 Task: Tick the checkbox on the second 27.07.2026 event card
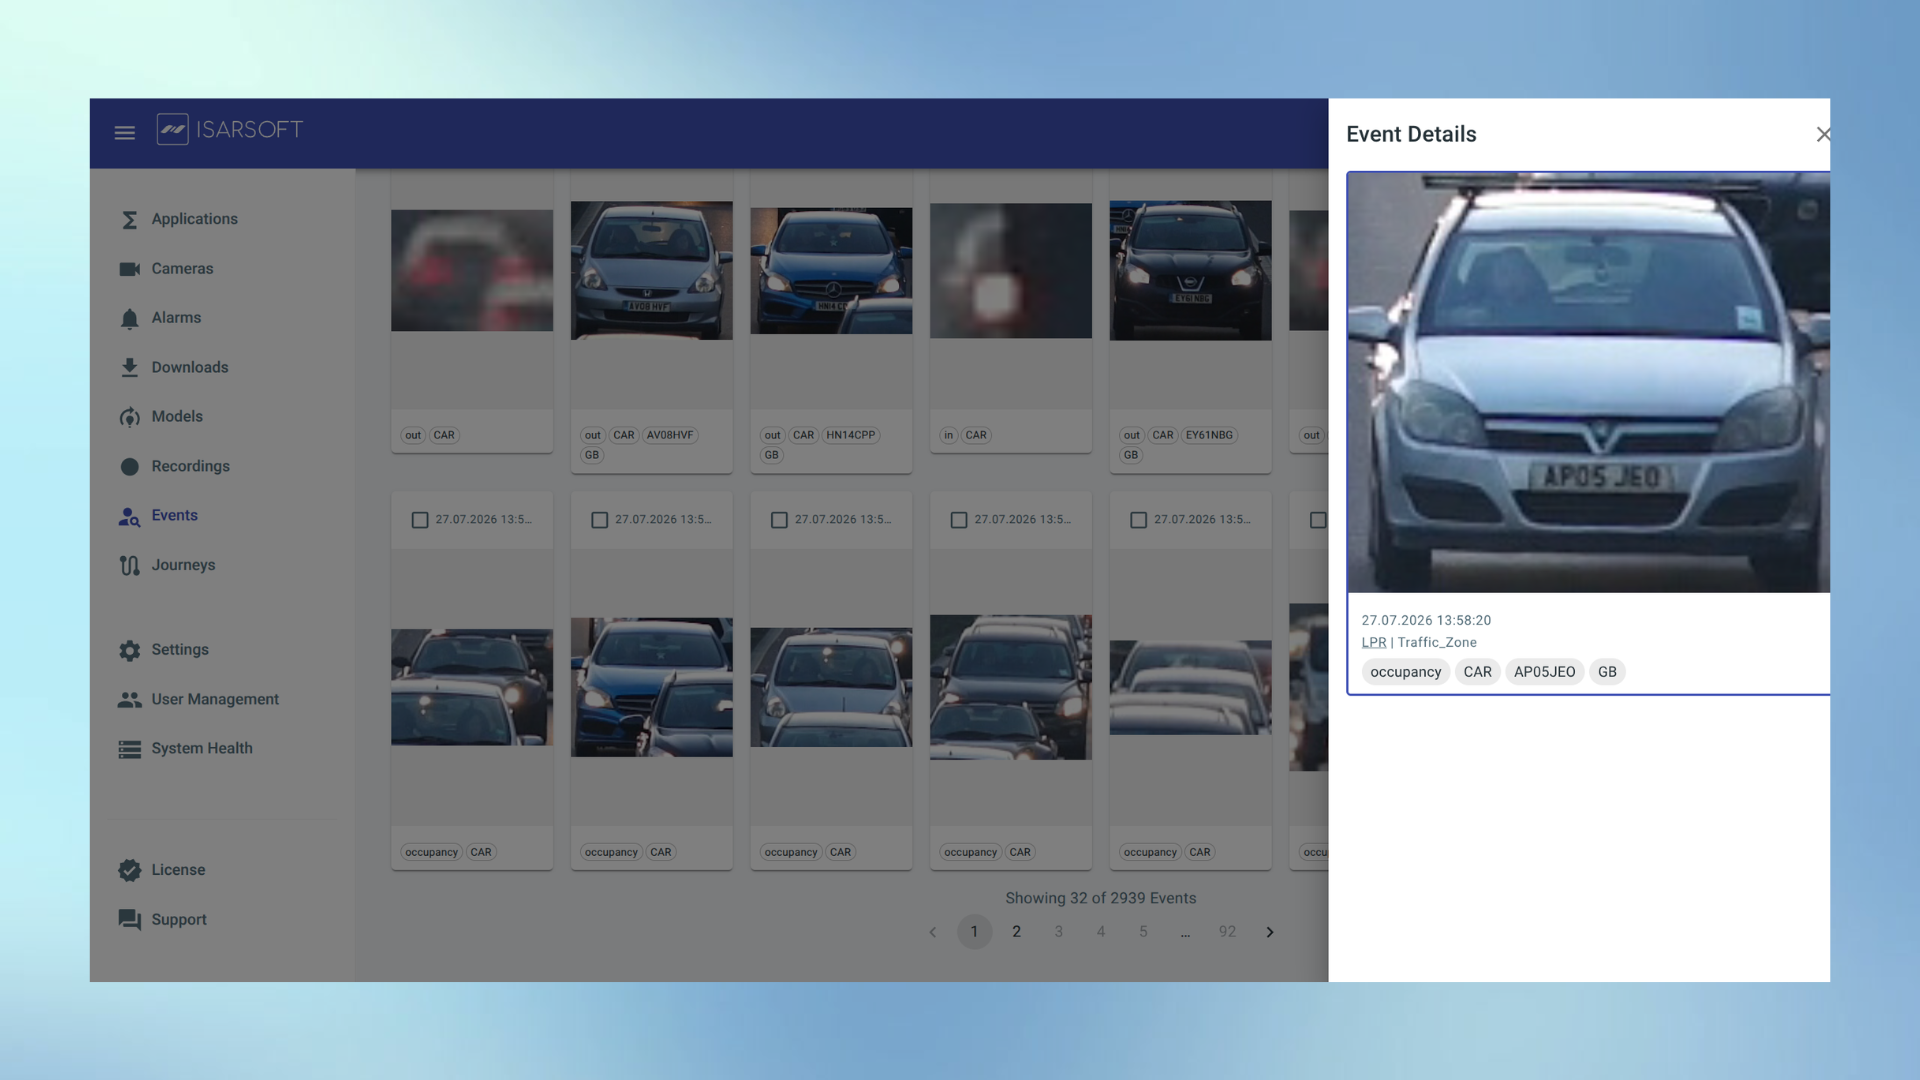tap(600, 520)
